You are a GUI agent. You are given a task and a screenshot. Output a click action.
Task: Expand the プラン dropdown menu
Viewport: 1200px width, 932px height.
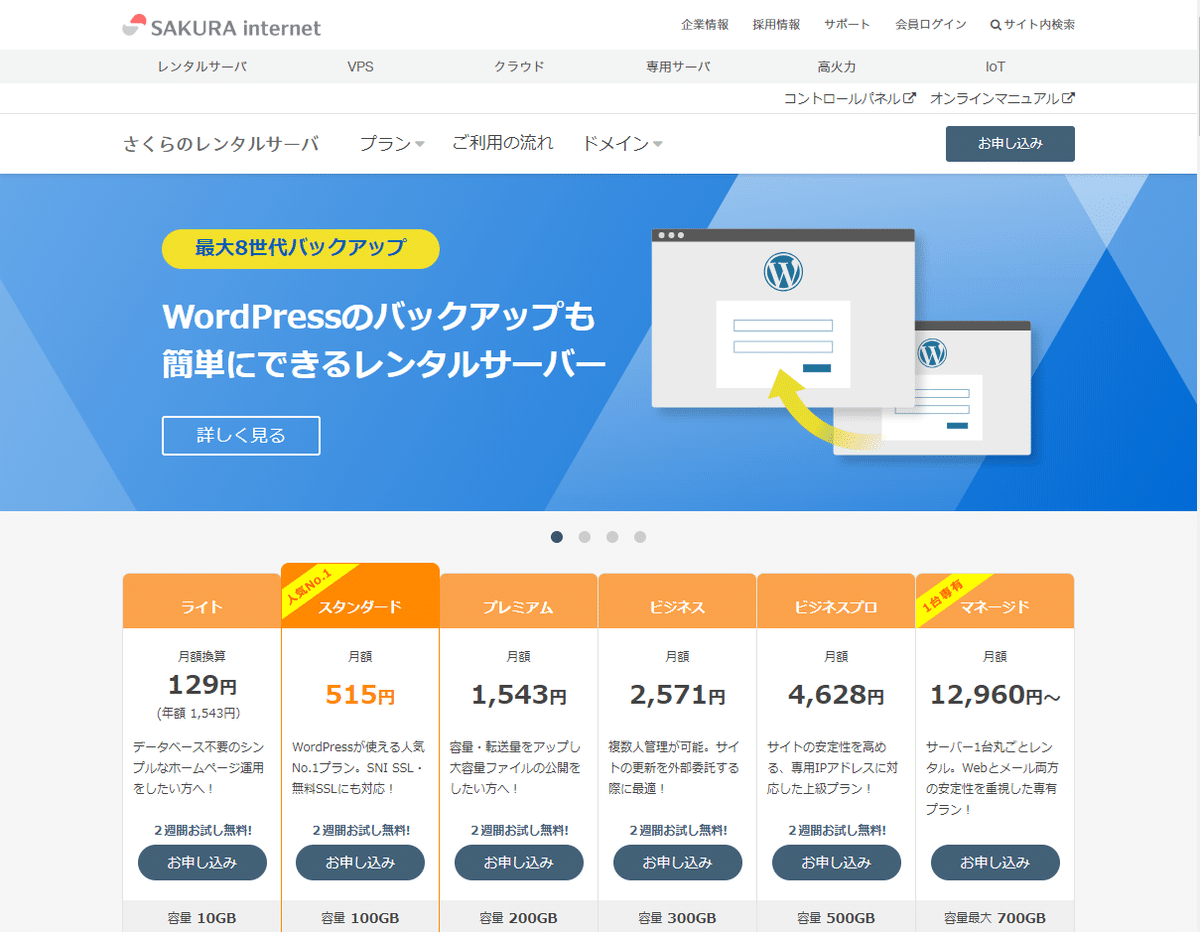392,144
